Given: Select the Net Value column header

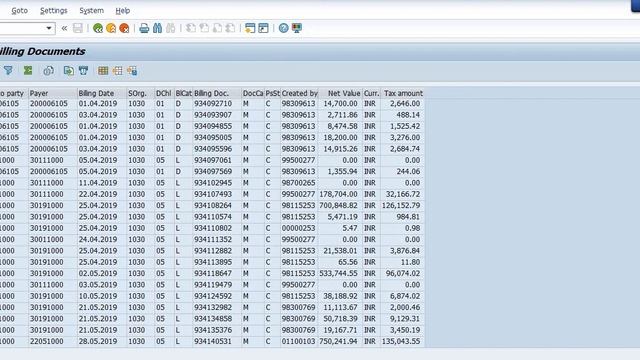Looking at the screenshot, I should pos(340,93).
